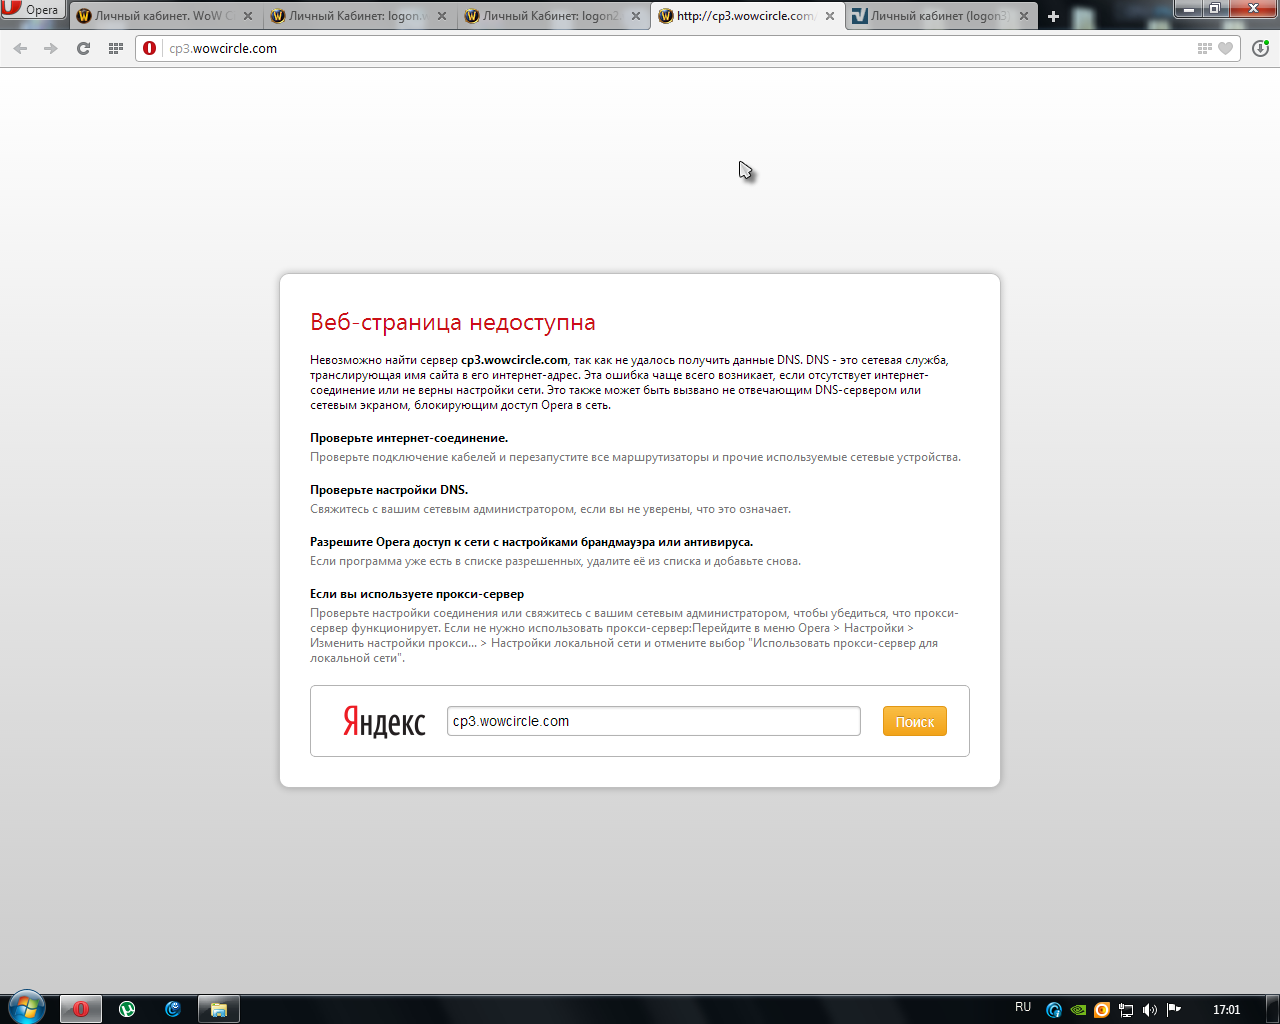Screen dimensions: 1280x1024
Task: Click the Opera taskbar button
Action: tap(81, 1009)
